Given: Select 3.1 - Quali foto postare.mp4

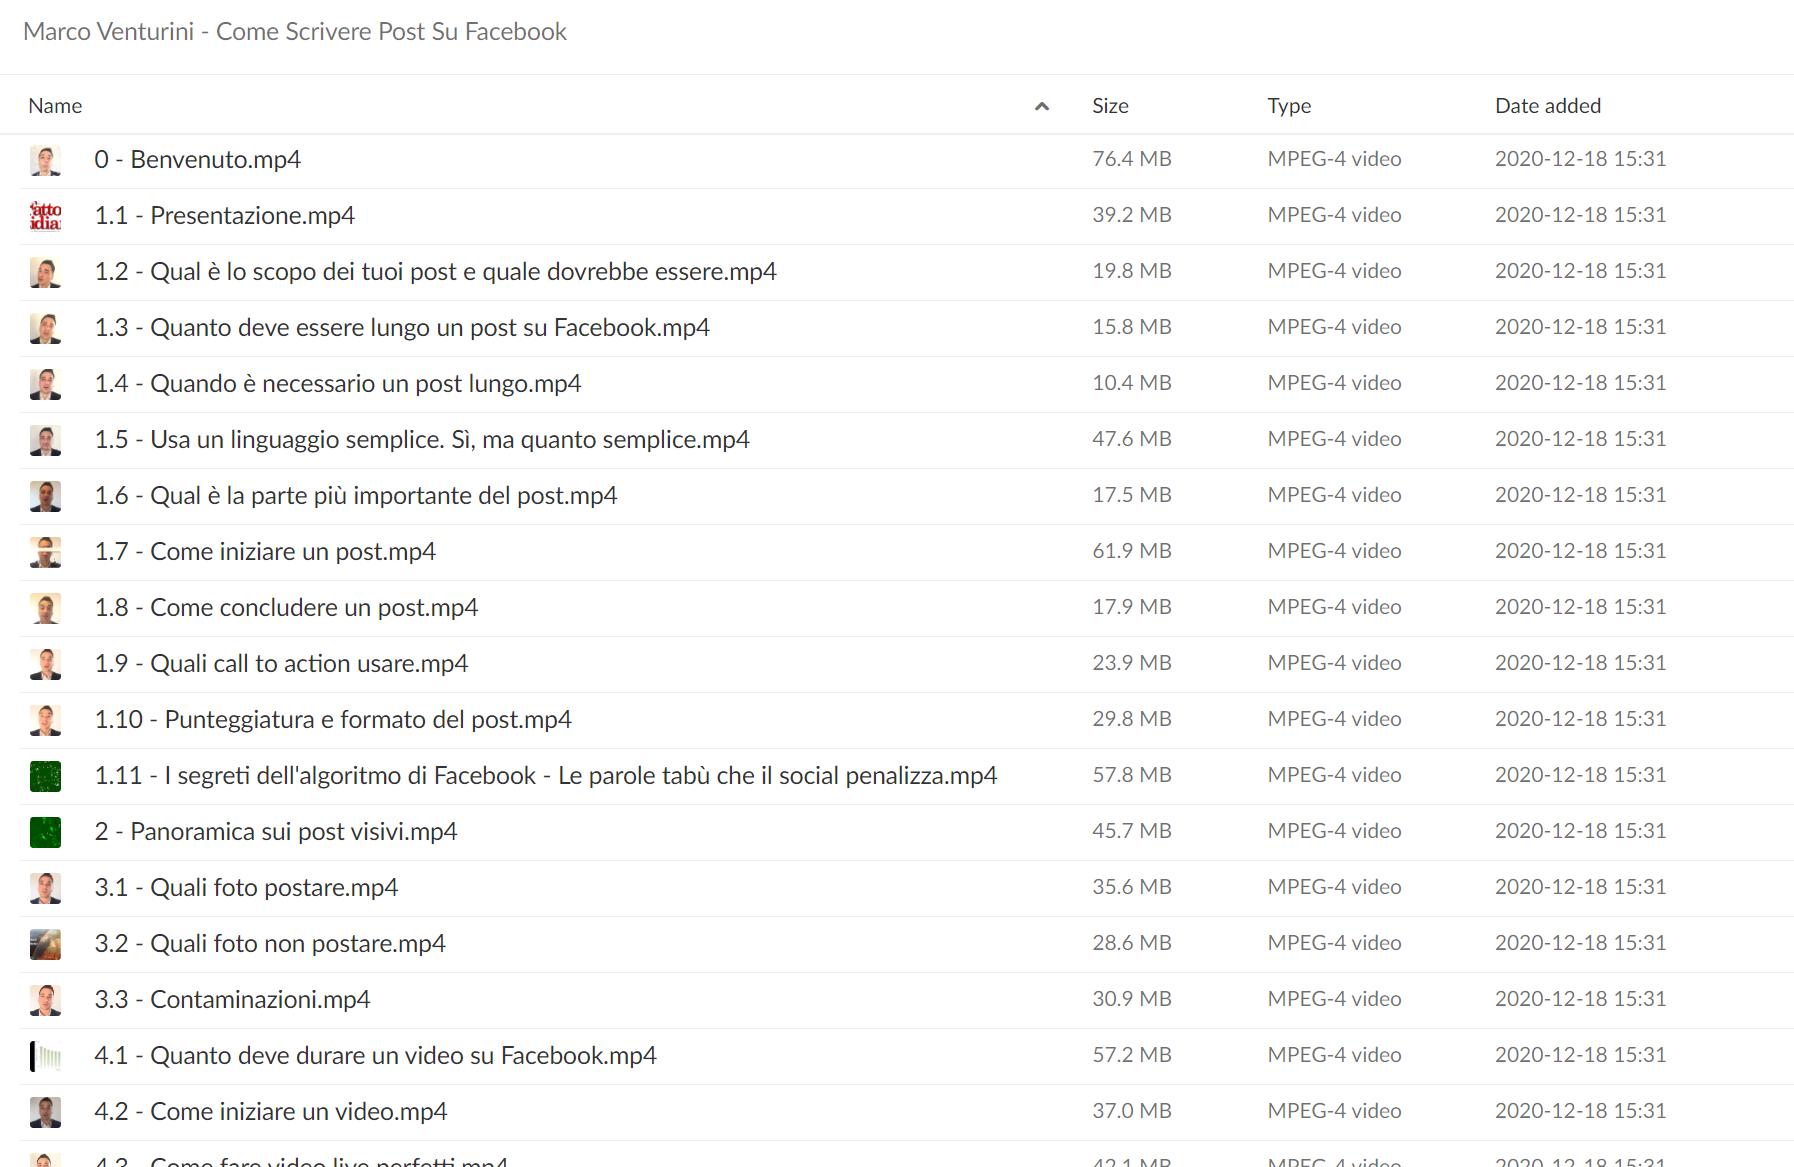Looking at the screenshot, I should click(x=246, y=888).
